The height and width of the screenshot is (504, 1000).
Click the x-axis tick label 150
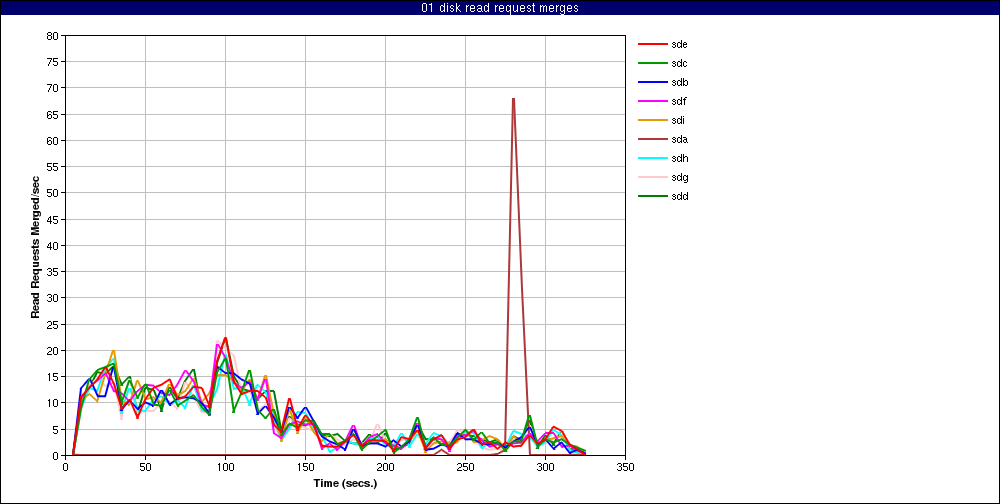pos(305,466)
